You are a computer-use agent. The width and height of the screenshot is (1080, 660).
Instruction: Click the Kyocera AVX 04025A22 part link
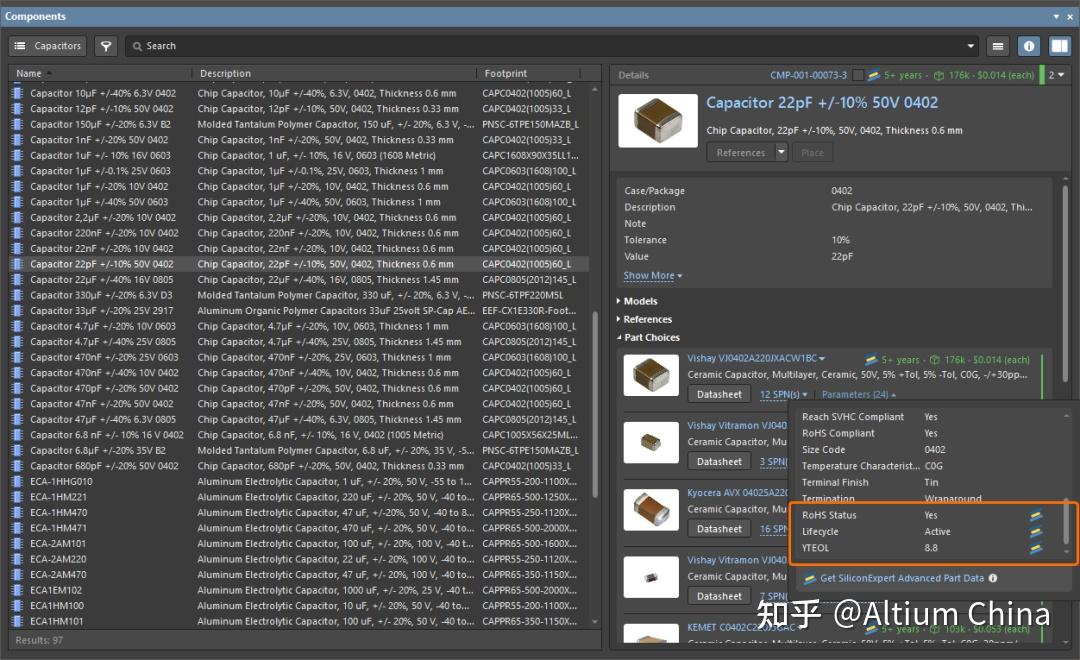pos(737,493)
